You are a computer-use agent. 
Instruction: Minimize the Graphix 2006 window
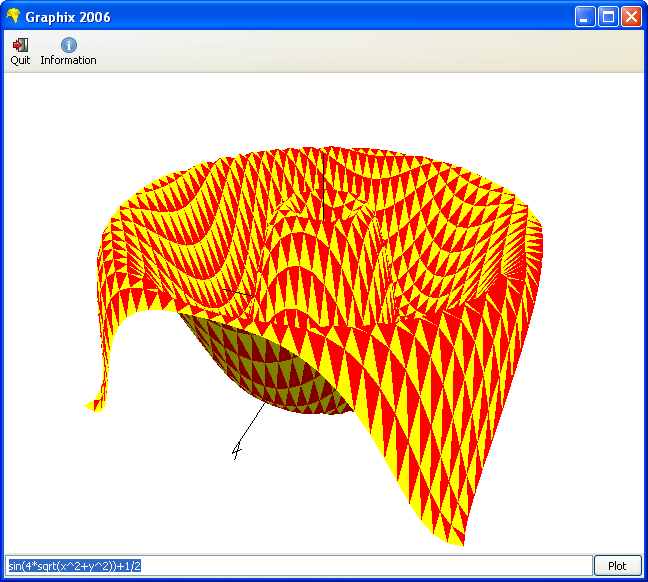coord(585,17)
